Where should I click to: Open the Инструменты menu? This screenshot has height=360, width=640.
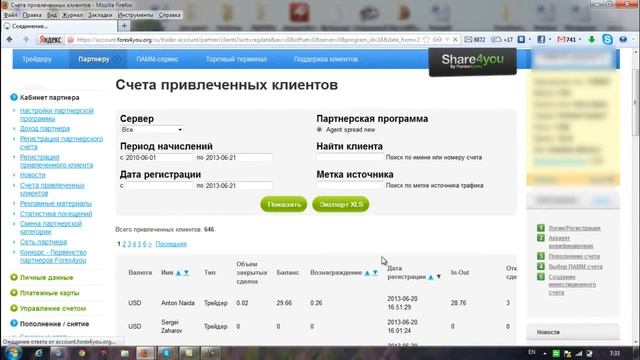tap(136, 15)
